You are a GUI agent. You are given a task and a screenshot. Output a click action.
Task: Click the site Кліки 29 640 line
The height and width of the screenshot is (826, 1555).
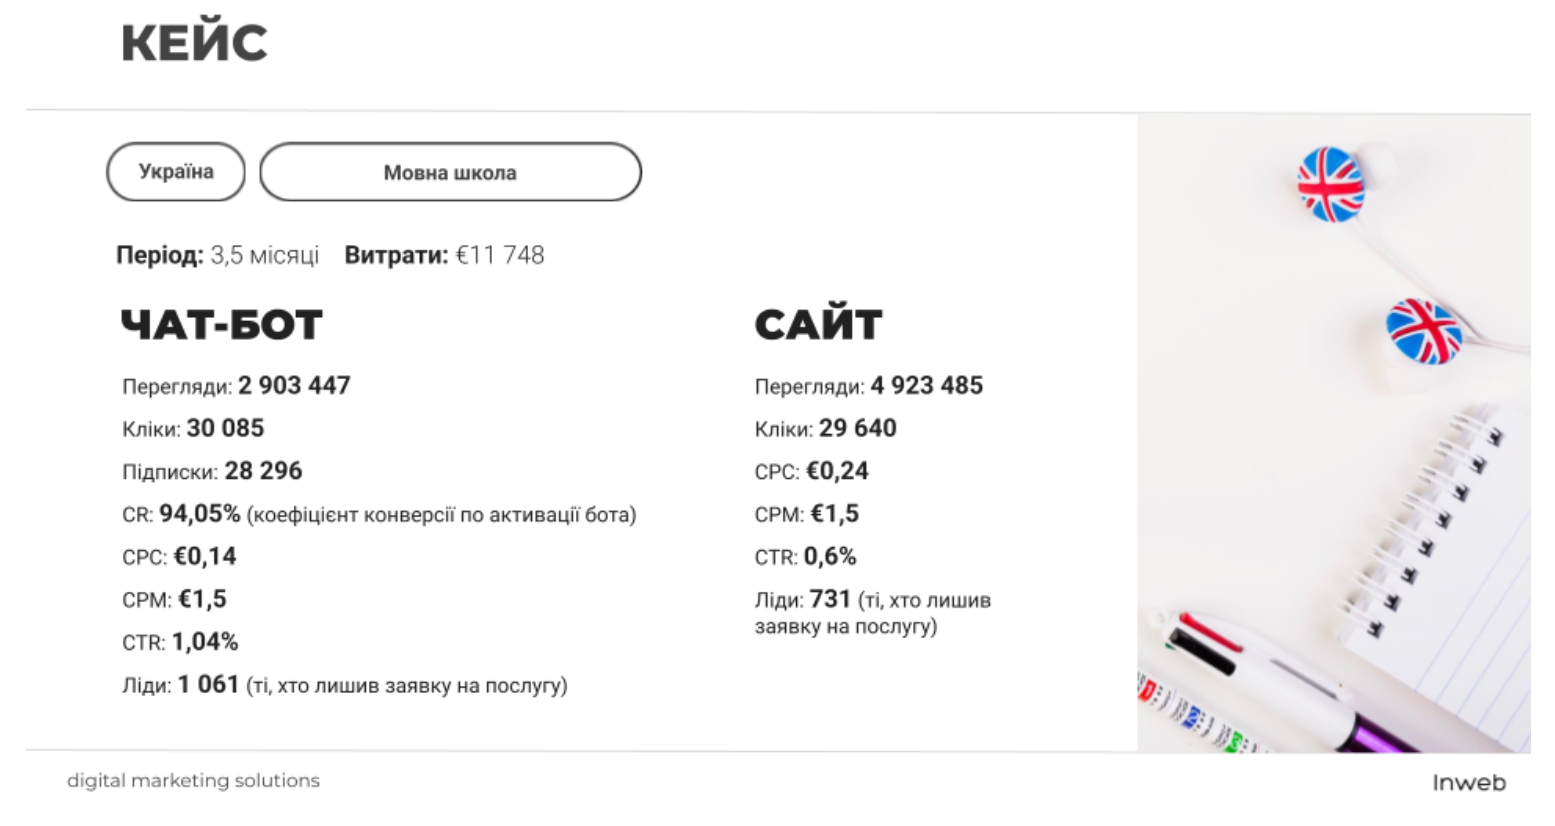[826, 429]
